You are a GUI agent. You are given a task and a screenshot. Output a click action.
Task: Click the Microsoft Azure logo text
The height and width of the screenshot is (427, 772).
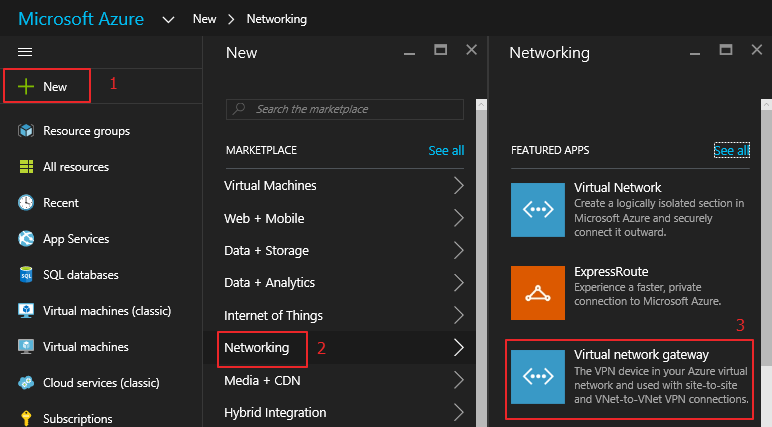(81, 19)
